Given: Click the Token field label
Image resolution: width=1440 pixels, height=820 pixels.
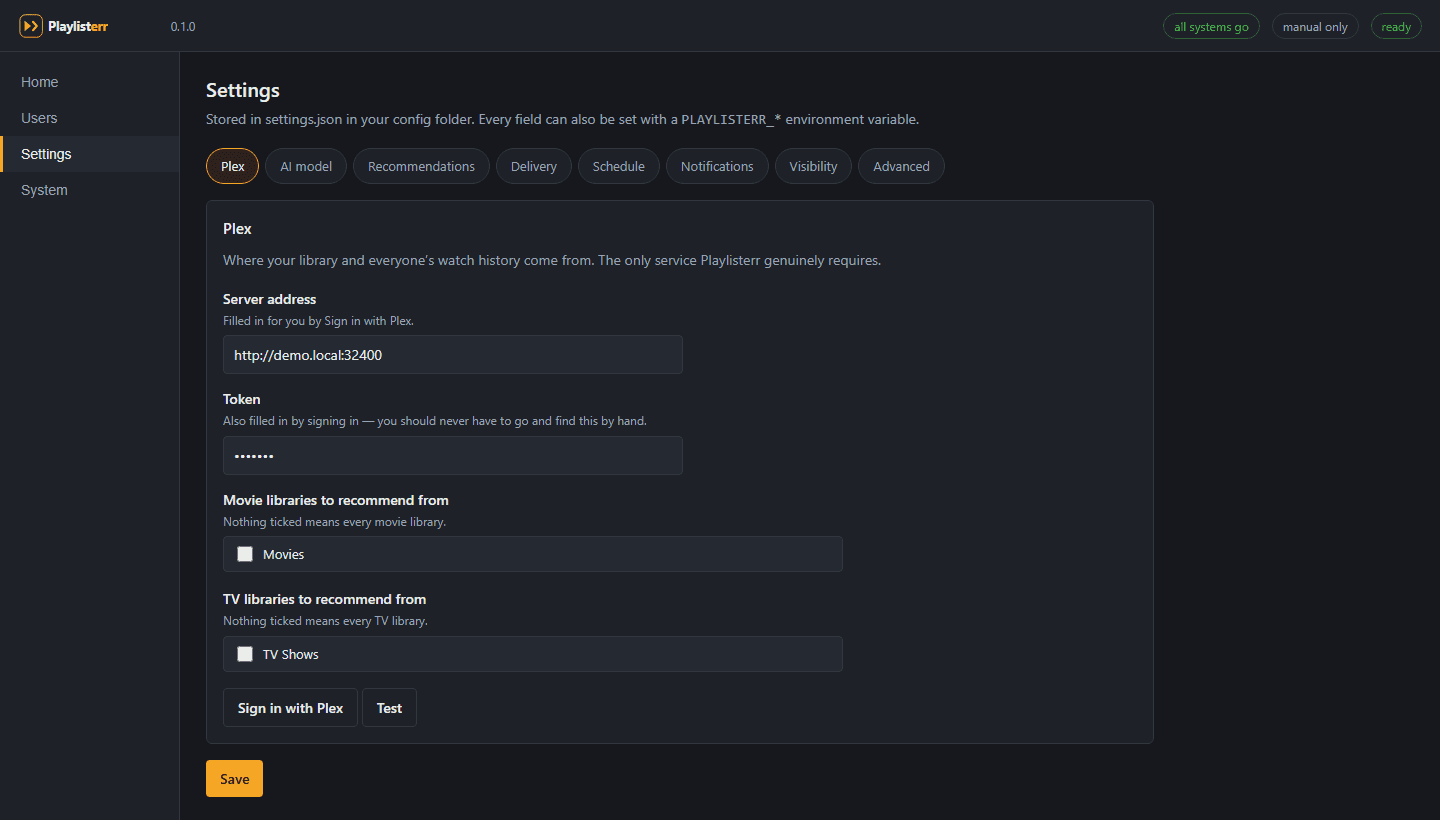Looking at the screenshot, I should pos(242,399).
